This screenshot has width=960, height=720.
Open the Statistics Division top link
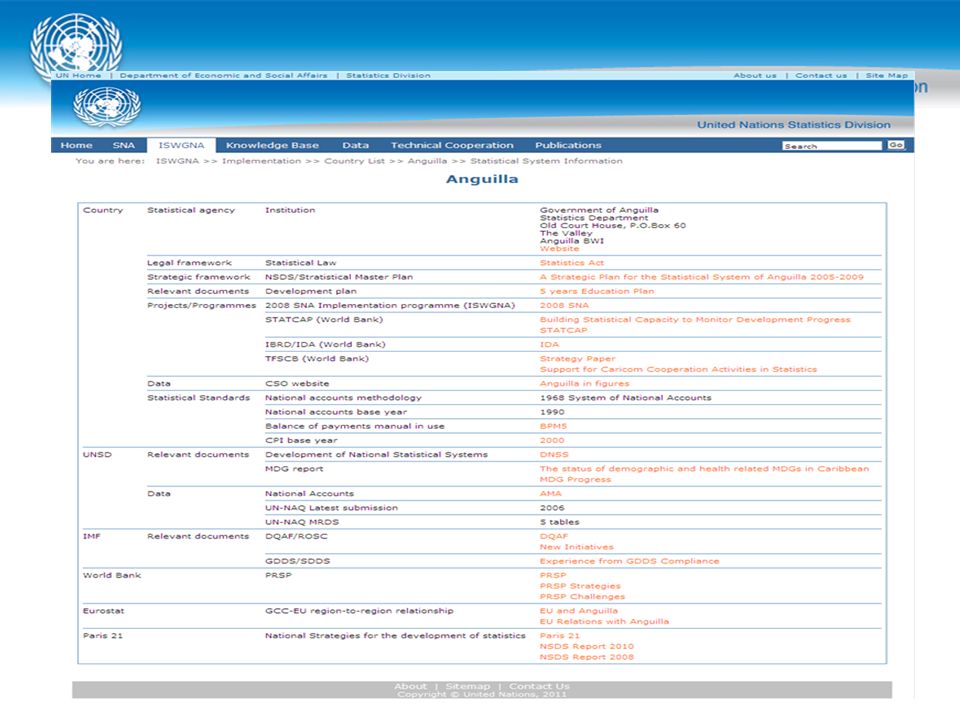click(x=388, y=75)
